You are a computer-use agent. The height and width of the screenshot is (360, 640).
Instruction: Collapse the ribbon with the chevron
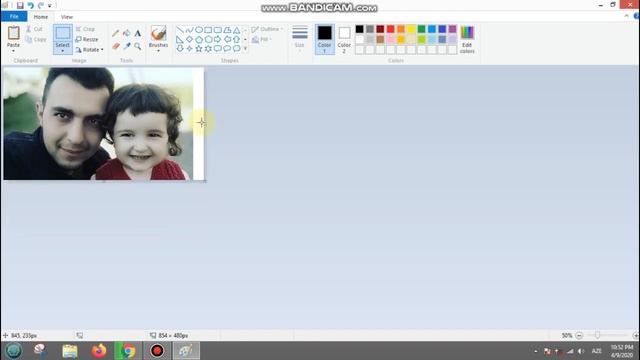pyautogui.click(x=626, y=16)
